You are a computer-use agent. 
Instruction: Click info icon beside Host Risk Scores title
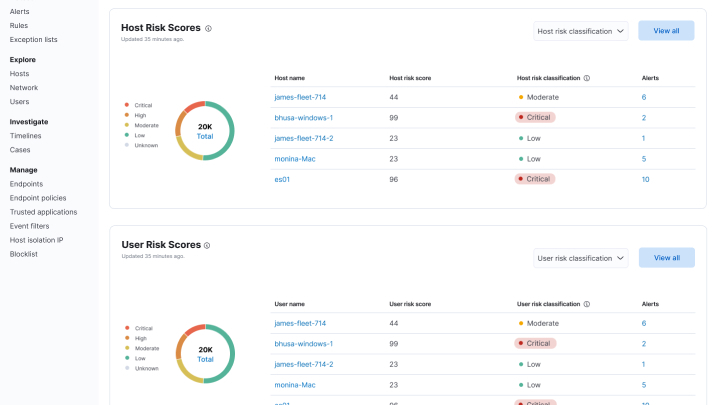(208, 28)
